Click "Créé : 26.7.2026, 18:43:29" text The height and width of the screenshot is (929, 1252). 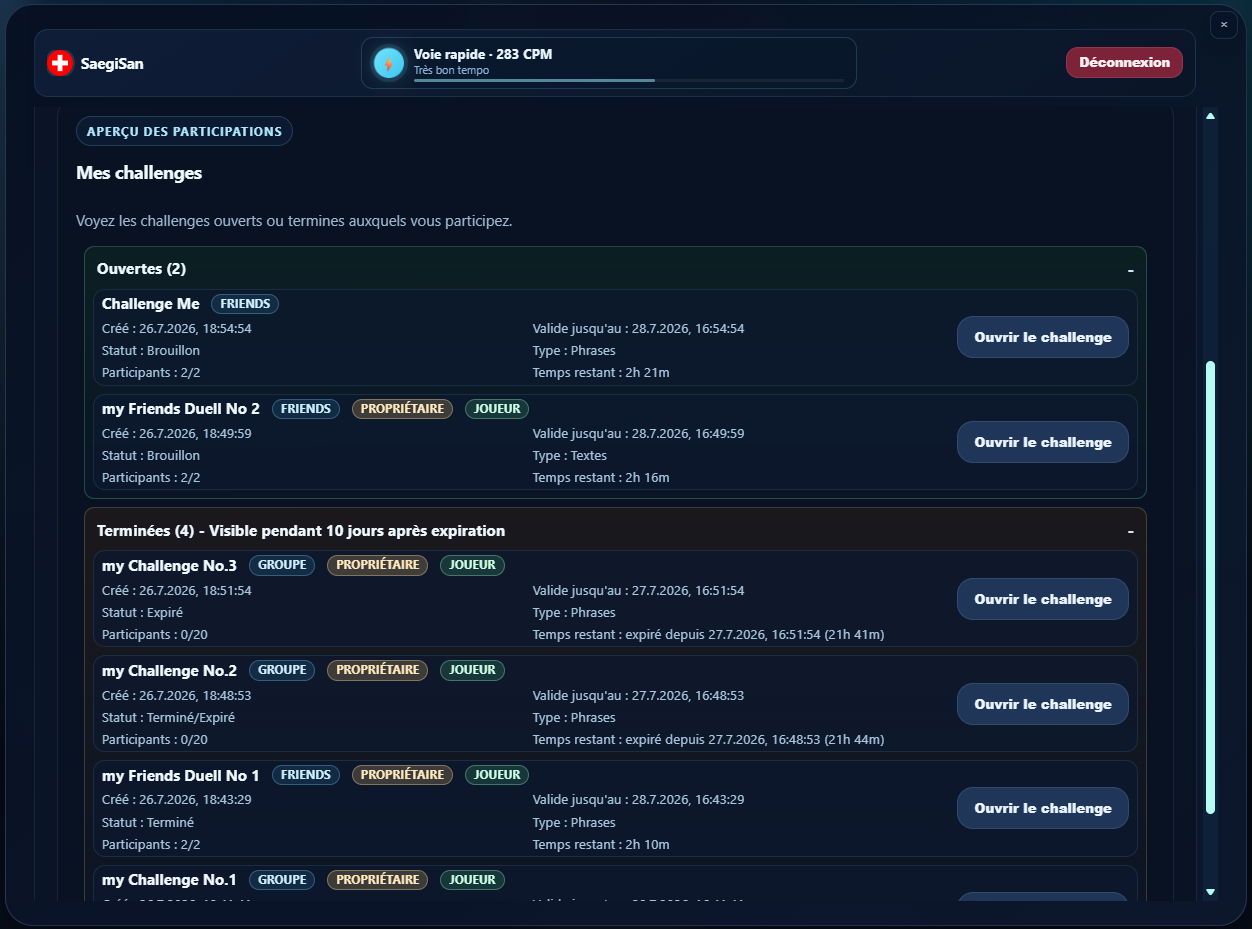[177, 800]
